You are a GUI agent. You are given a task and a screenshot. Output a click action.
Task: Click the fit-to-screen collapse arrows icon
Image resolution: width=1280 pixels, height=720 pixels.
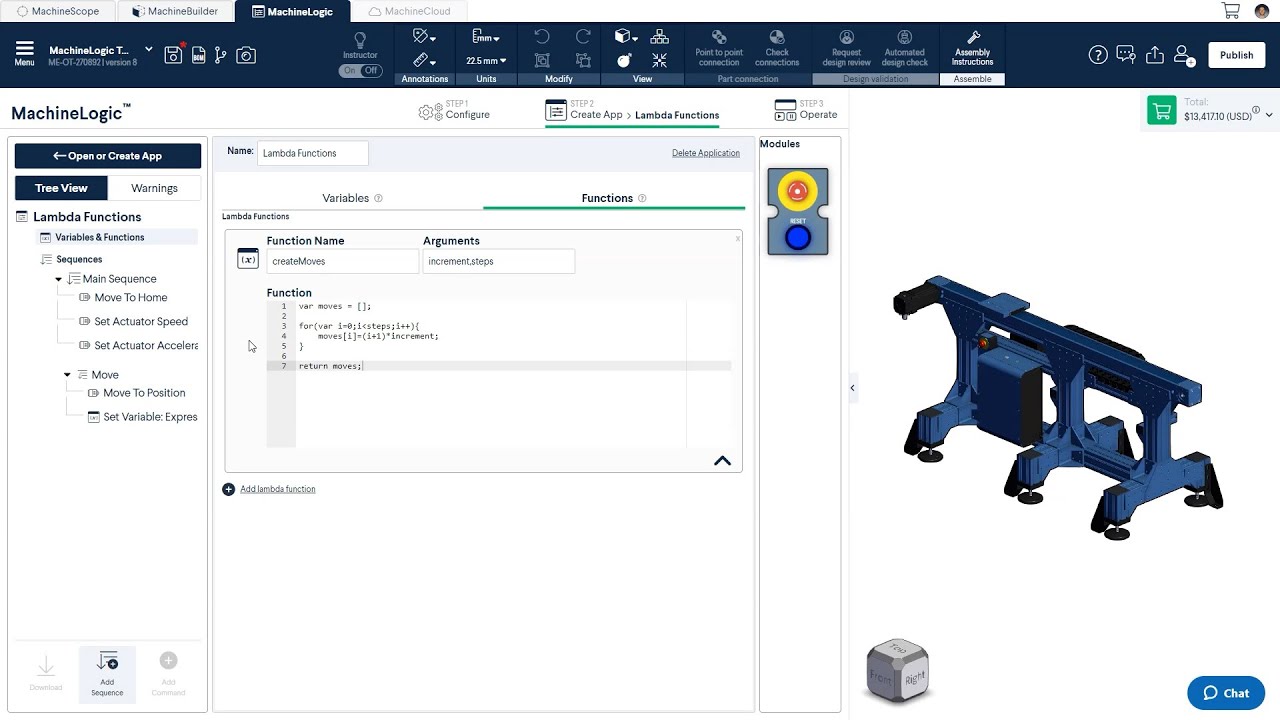(x=660, y=61)
